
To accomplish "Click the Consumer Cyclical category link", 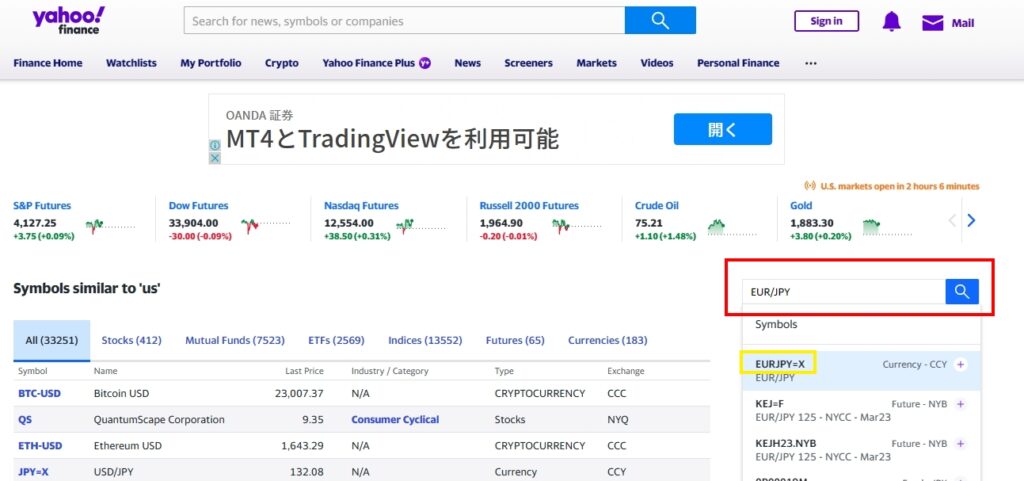I will 395,420.
